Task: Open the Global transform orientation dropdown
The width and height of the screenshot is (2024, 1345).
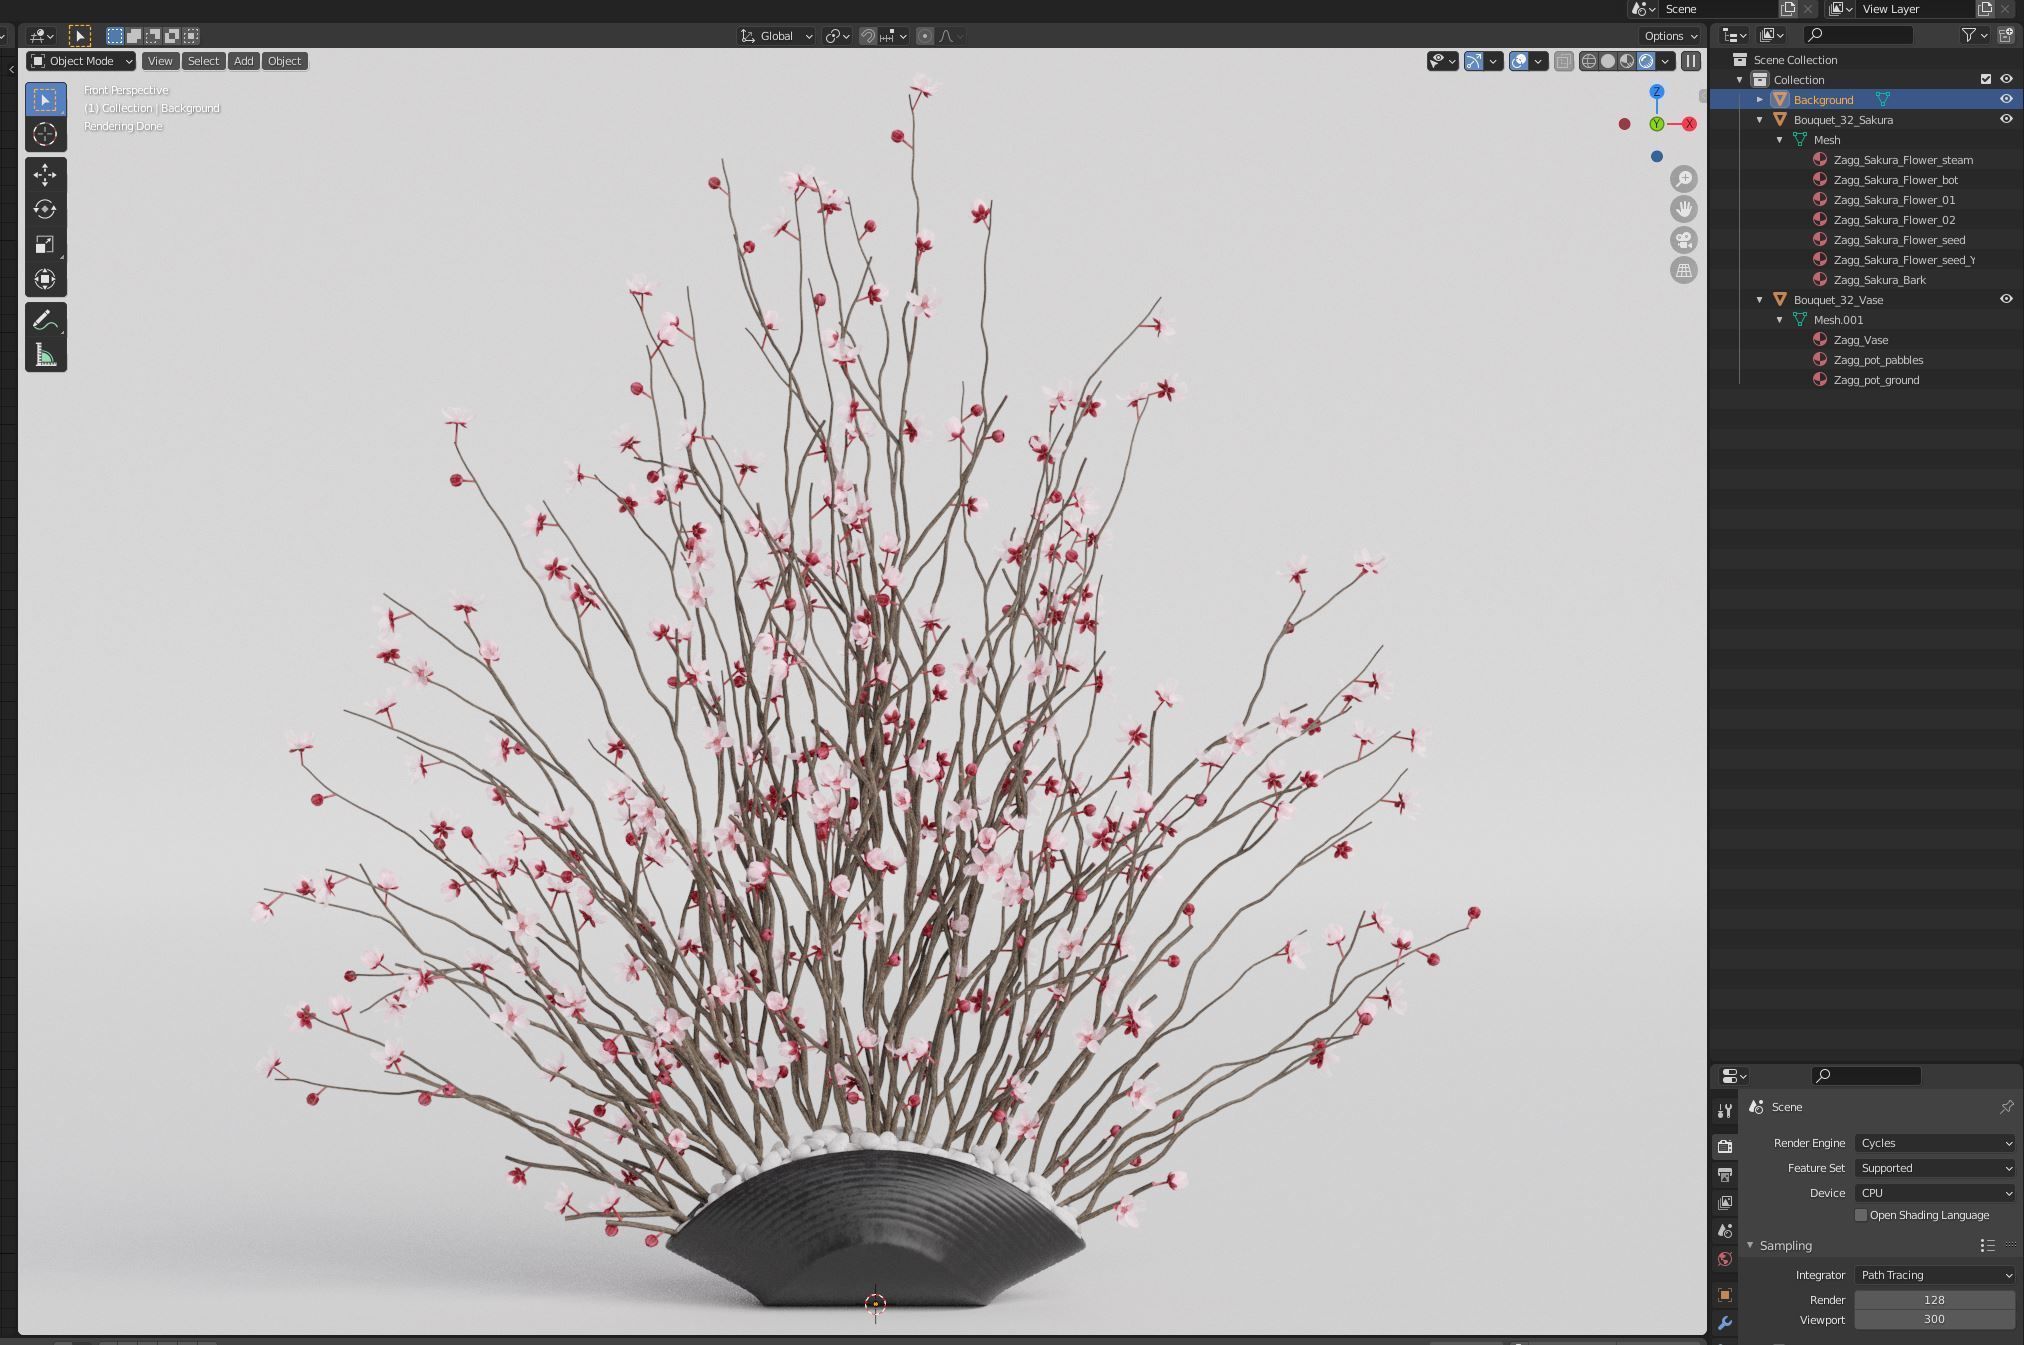Action: coord(776,36)
